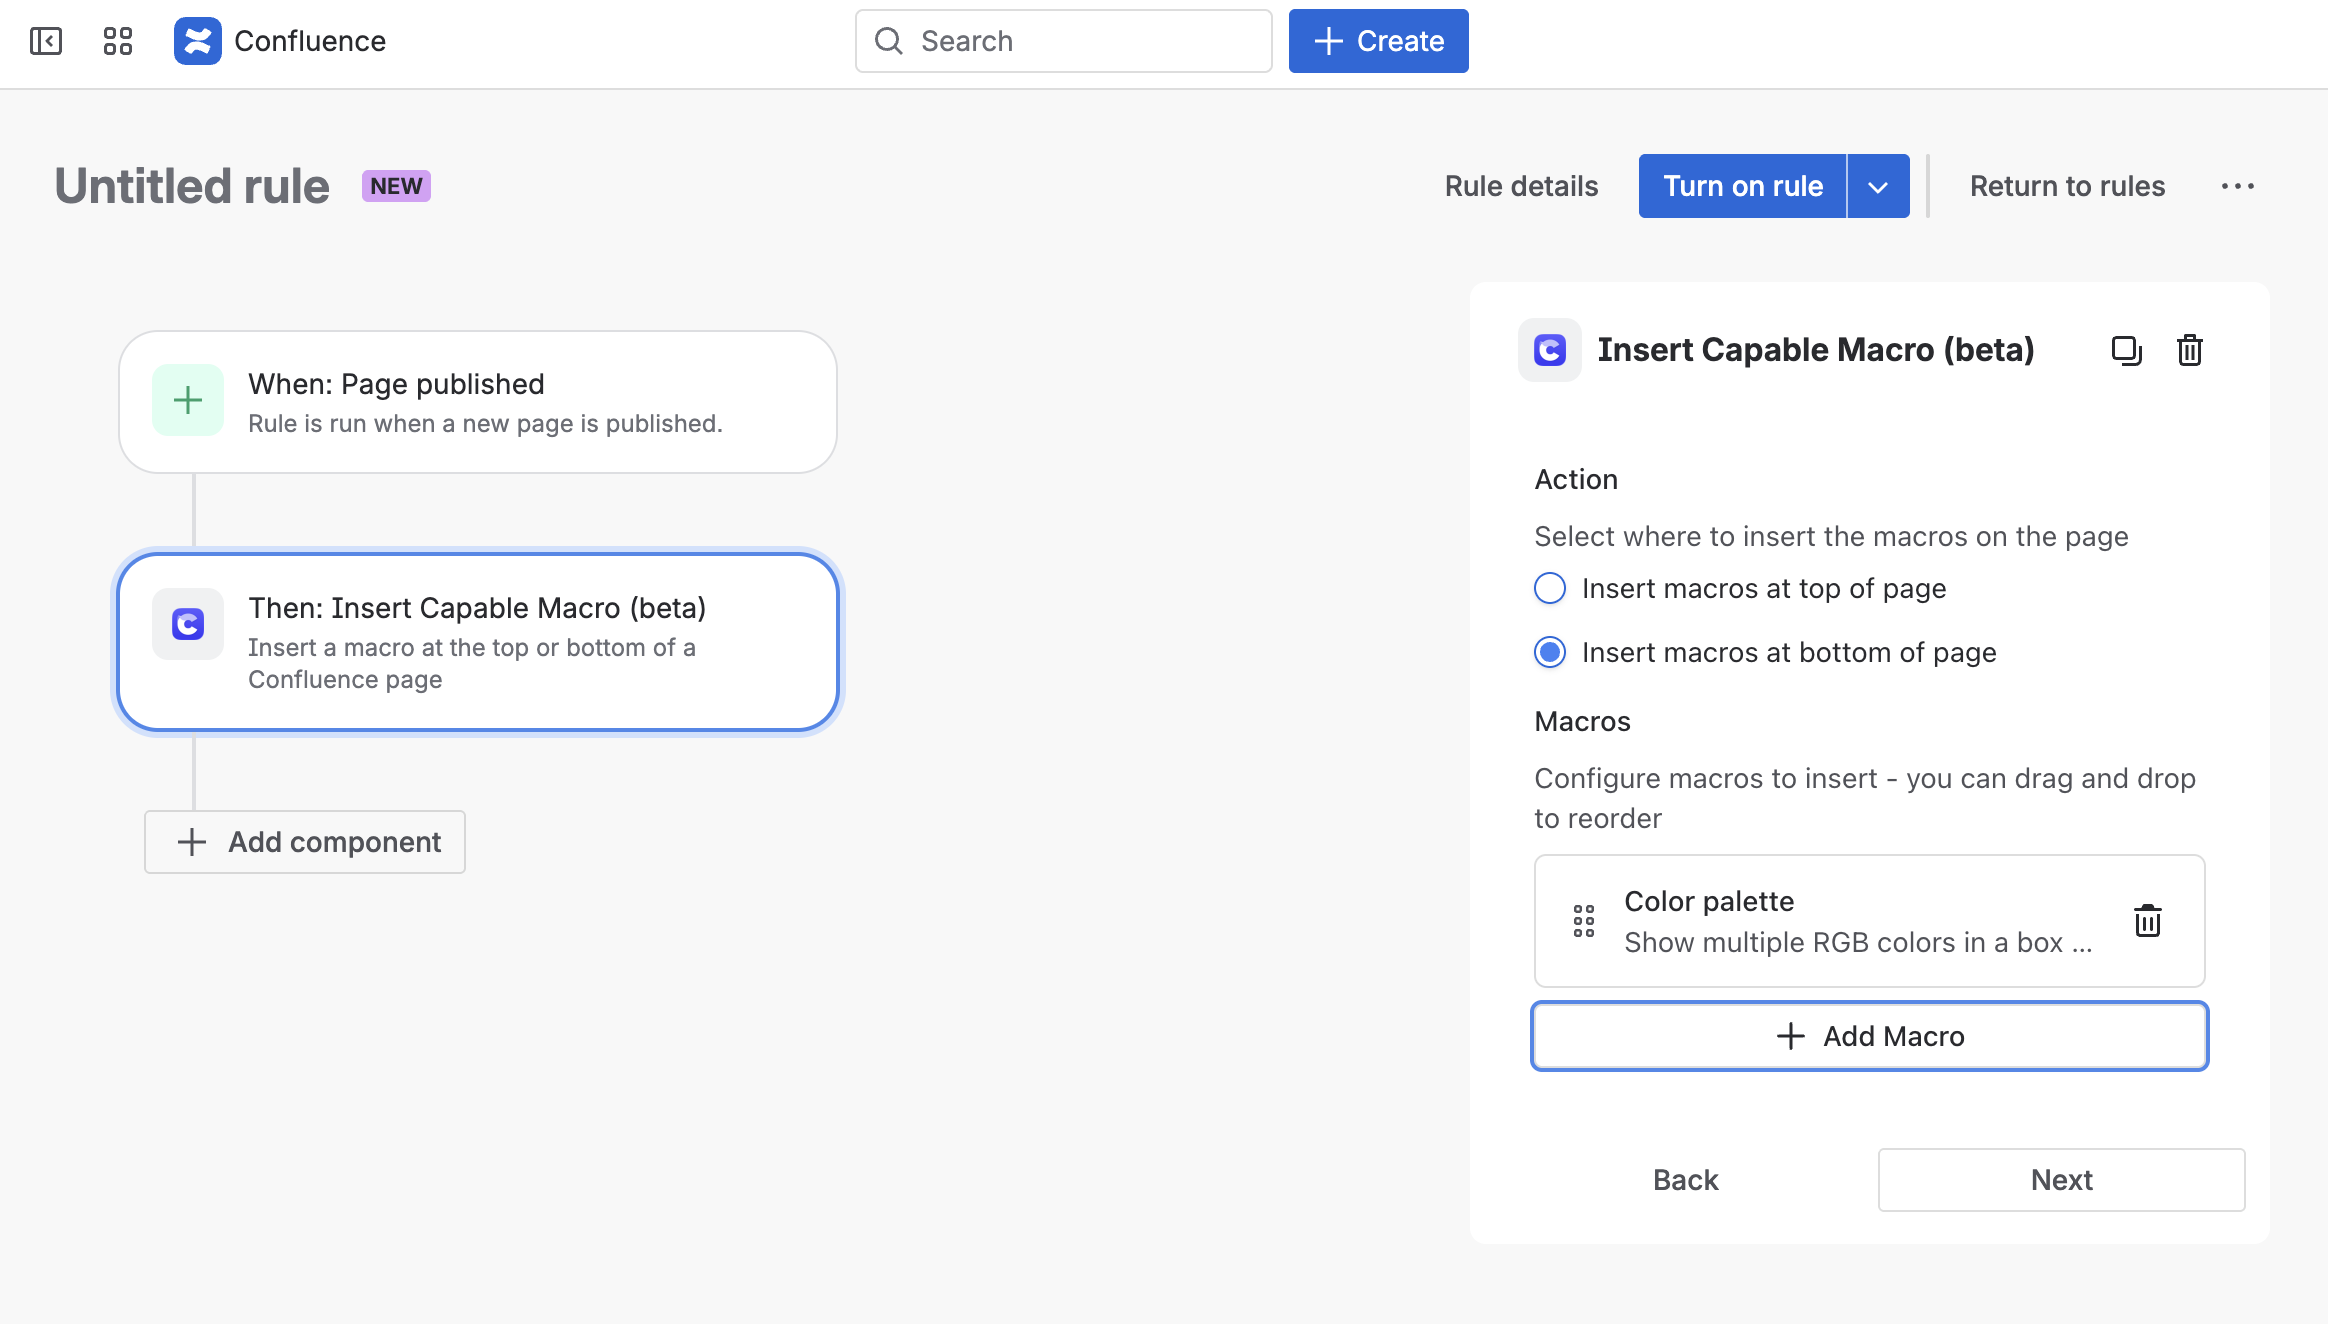
Task: Open the app switcher grid icon
Action: 118,41
